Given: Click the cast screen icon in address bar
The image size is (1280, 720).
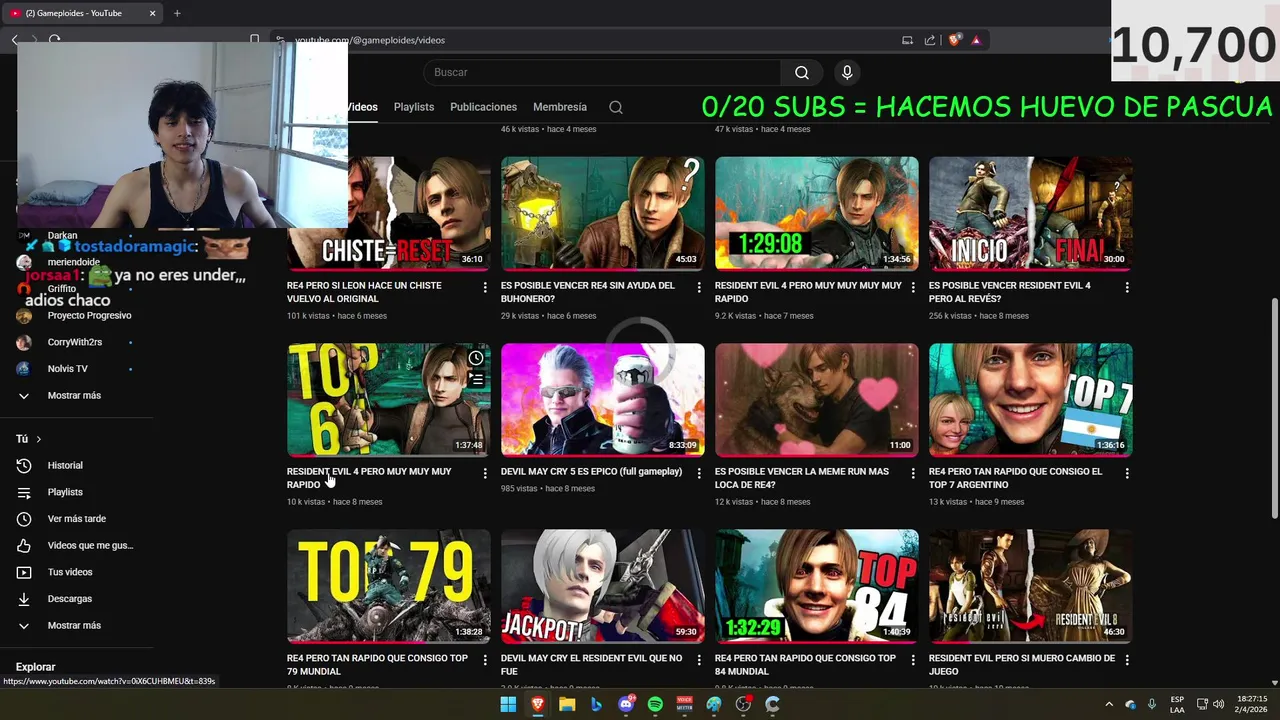Looking at the screenshot, I should tap(907, 40).
